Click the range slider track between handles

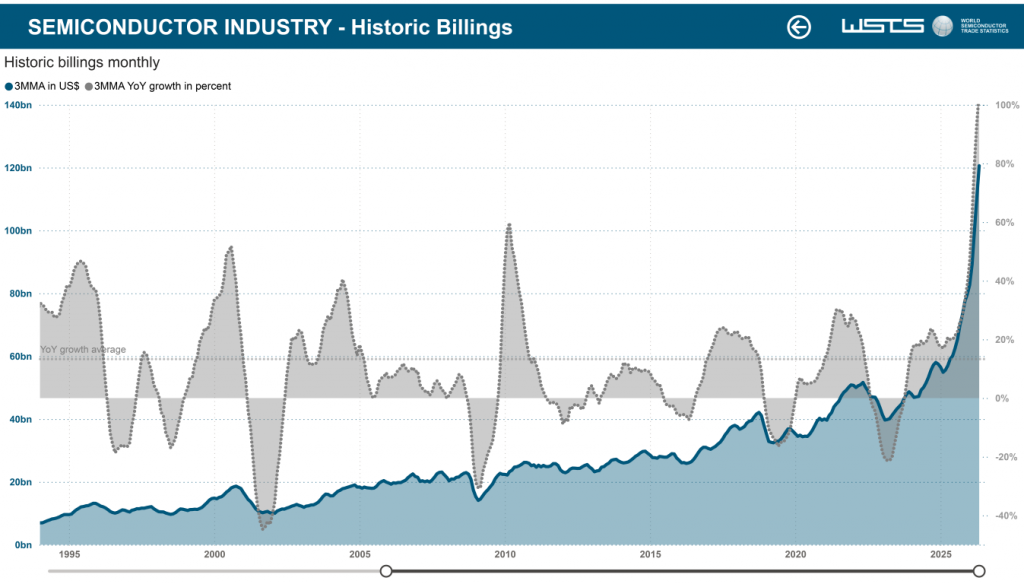[x=682, y=571]
